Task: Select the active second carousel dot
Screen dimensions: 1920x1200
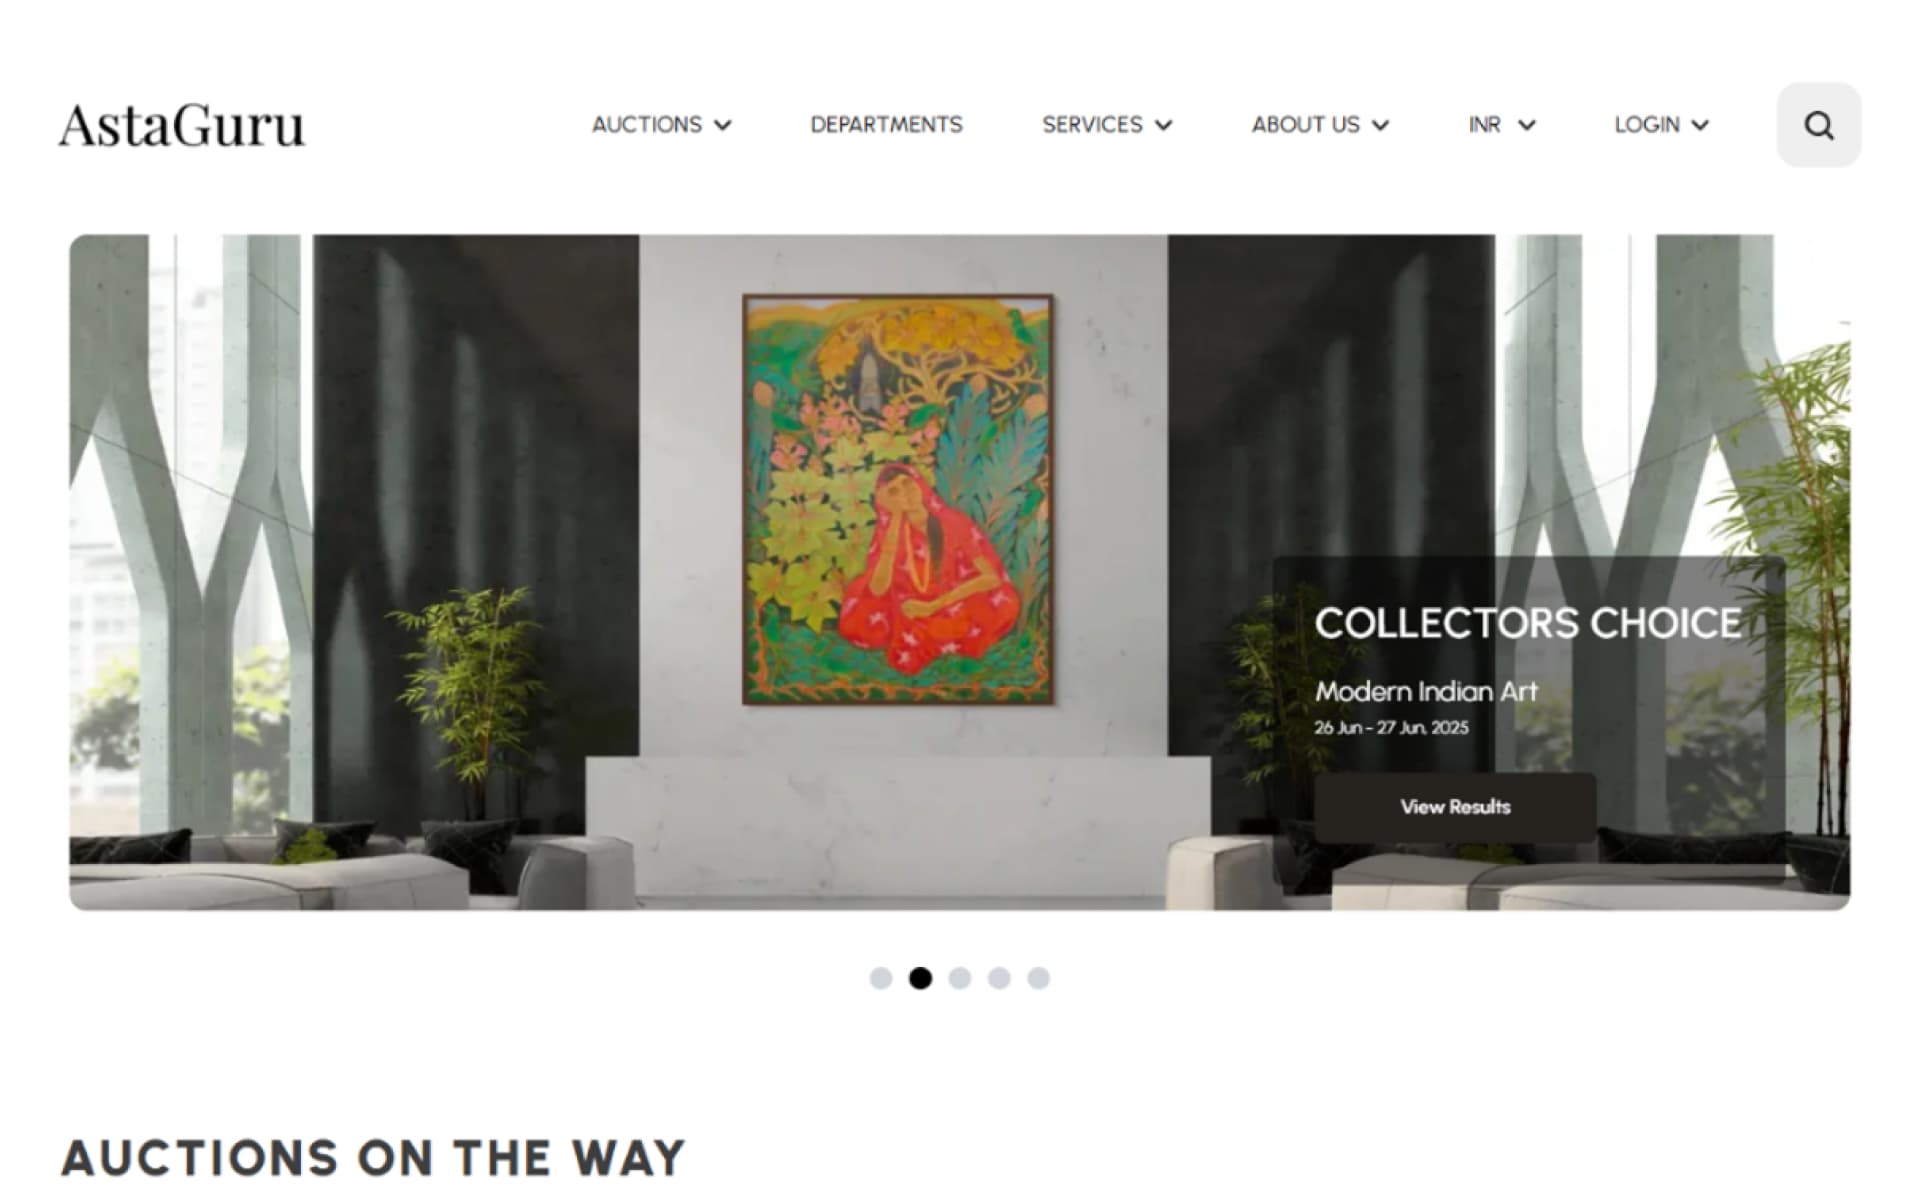Action: (920, 978)
